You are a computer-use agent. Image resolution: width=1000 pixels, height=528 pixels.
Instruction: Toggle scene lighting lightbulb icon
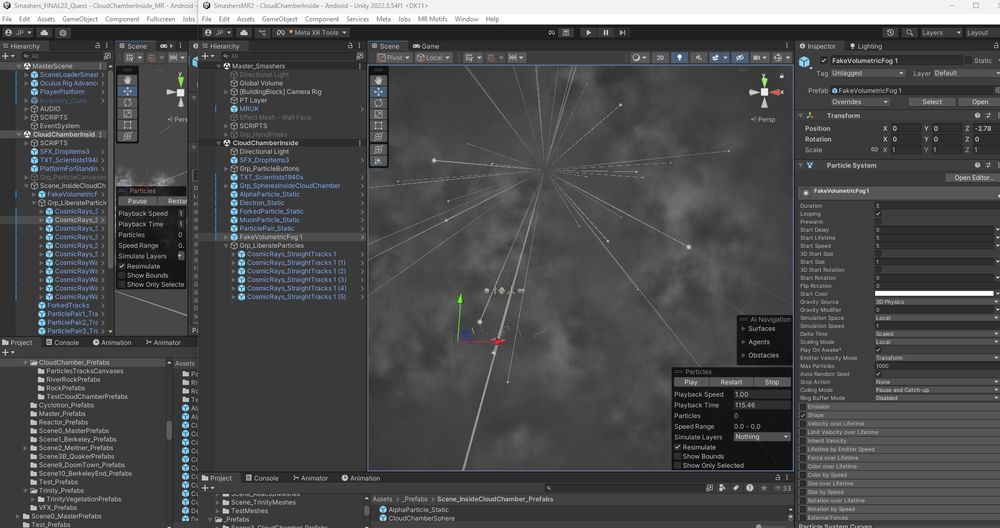(x=679, y=58)
